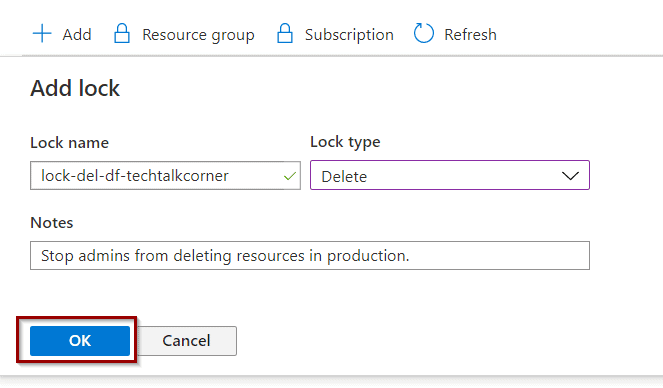The height and width of the screenshot is (388, 663).
Task: Click the Notes label
Action: 52,223
